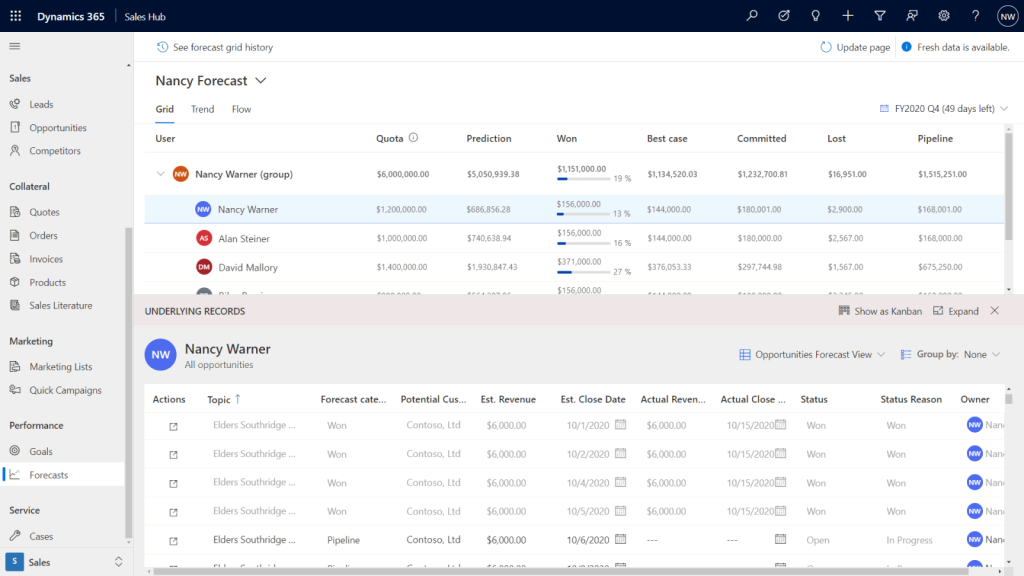Collapse the Nancy Warner (group) row

coord(161,174)
